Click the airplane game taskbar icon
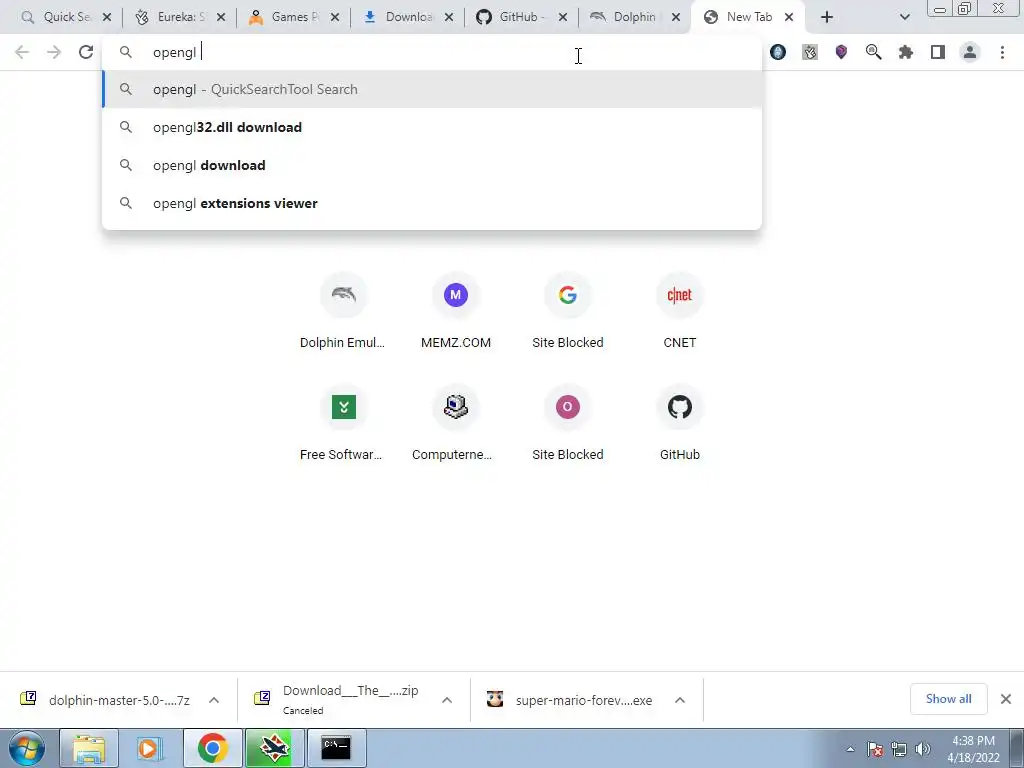1024x768 pixels. tap(274, 748)
